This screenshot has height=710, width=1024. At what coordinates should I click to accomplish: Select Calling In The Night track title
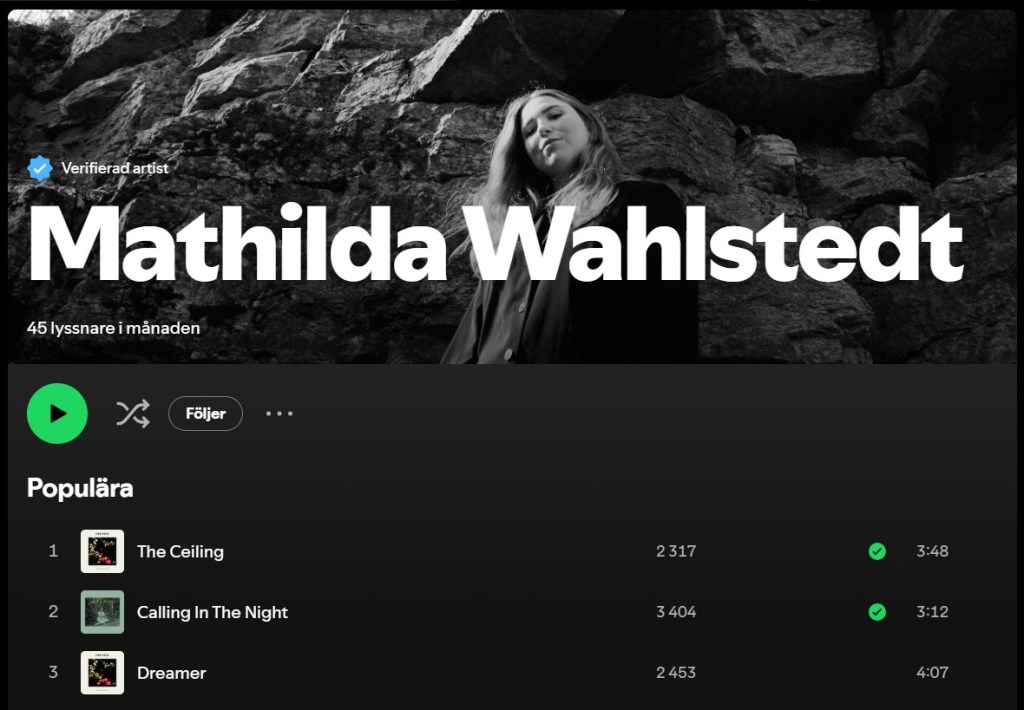(x=212, y=613)
